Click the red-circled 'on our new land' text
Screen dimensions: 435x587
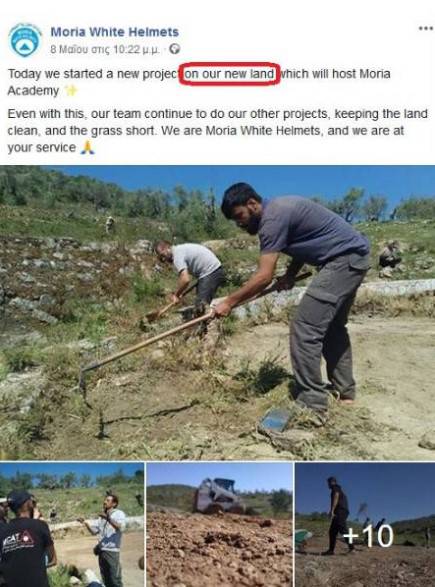coord(229,74)
